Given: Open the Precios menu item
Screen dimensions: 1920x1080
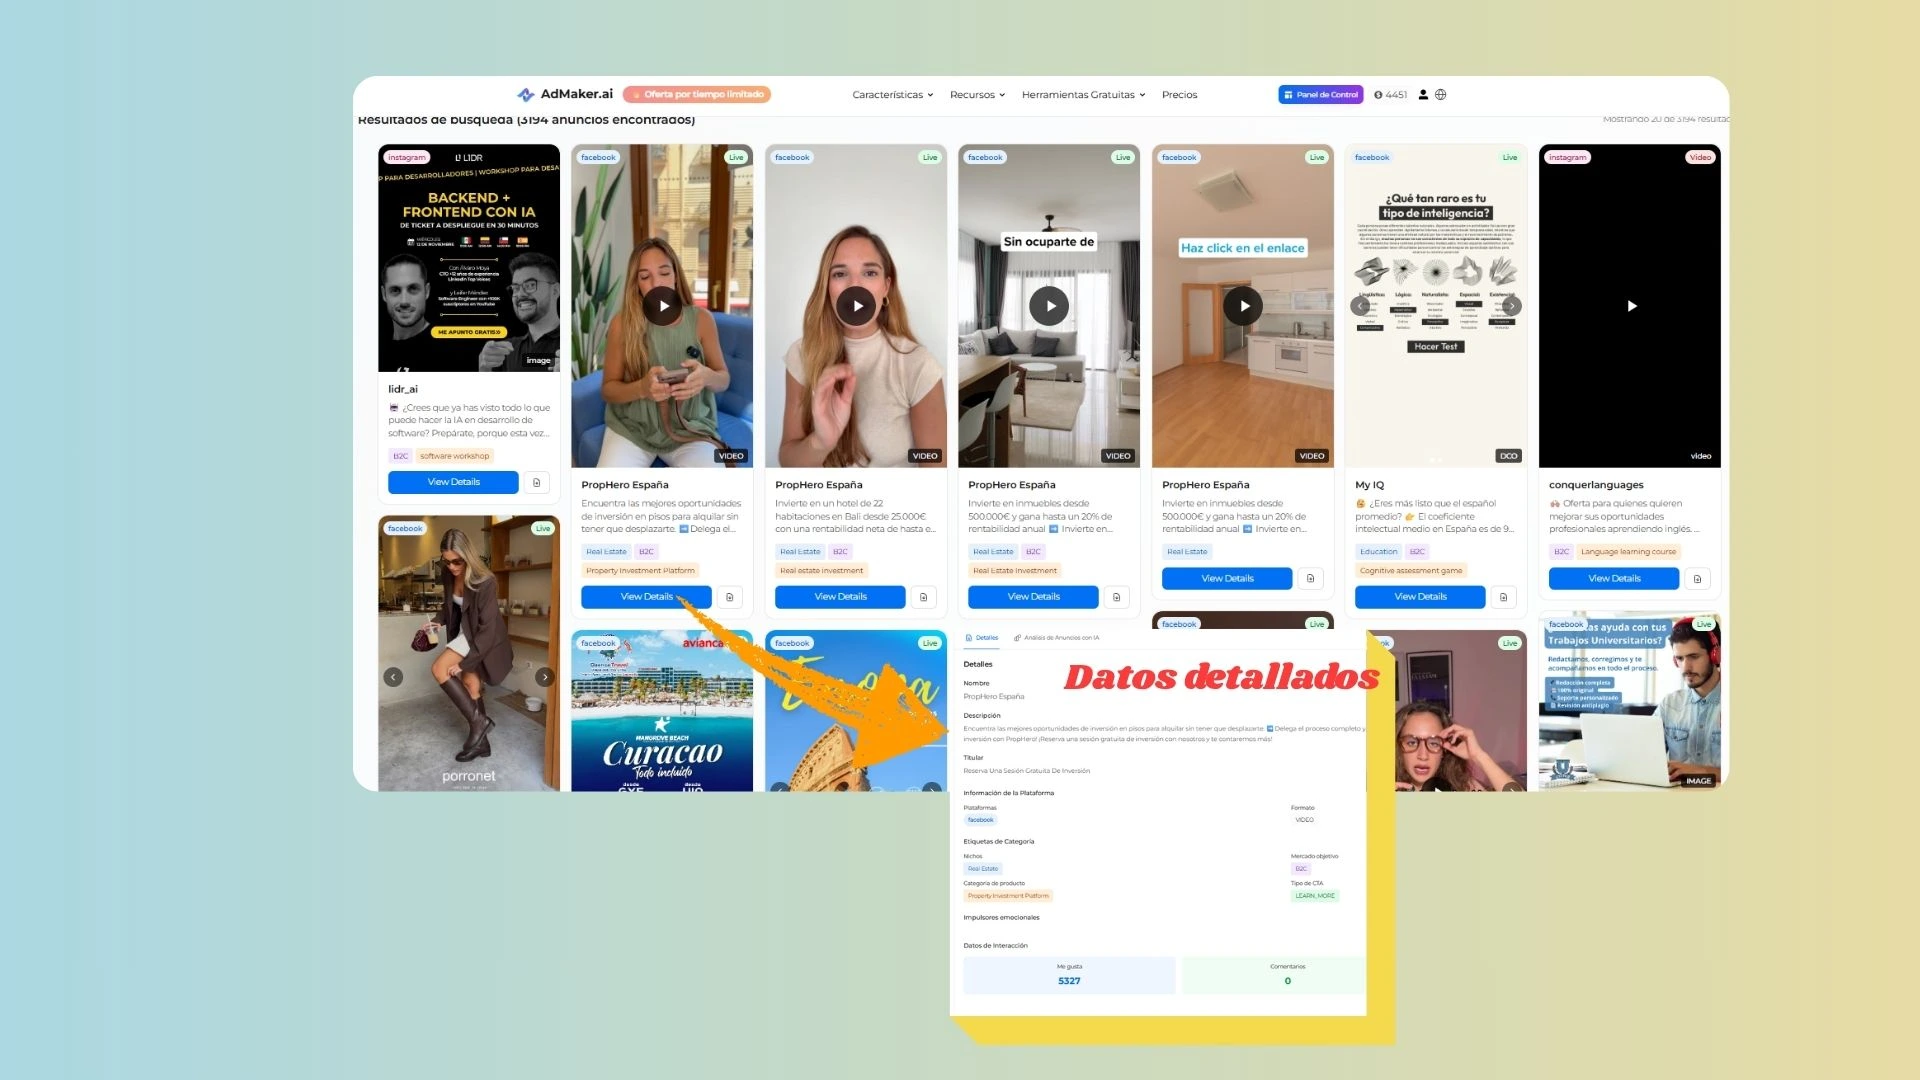Looking at the screenshot, I should [1179, 94].
